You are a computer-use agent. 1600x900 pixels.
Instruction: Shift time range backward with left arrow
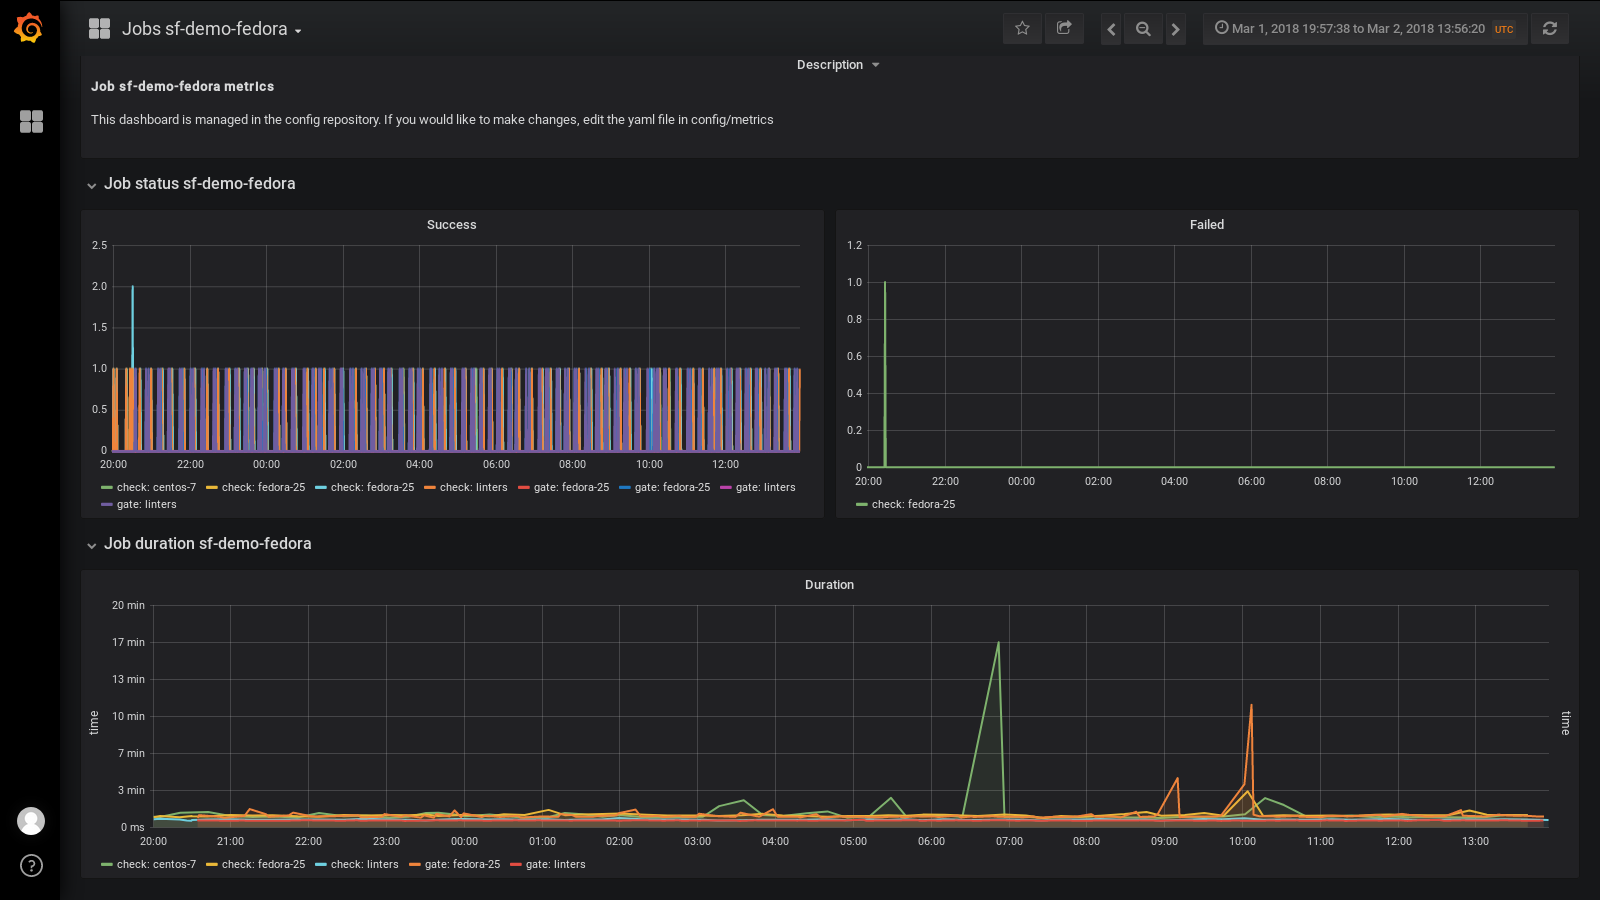coord(1111,29)
